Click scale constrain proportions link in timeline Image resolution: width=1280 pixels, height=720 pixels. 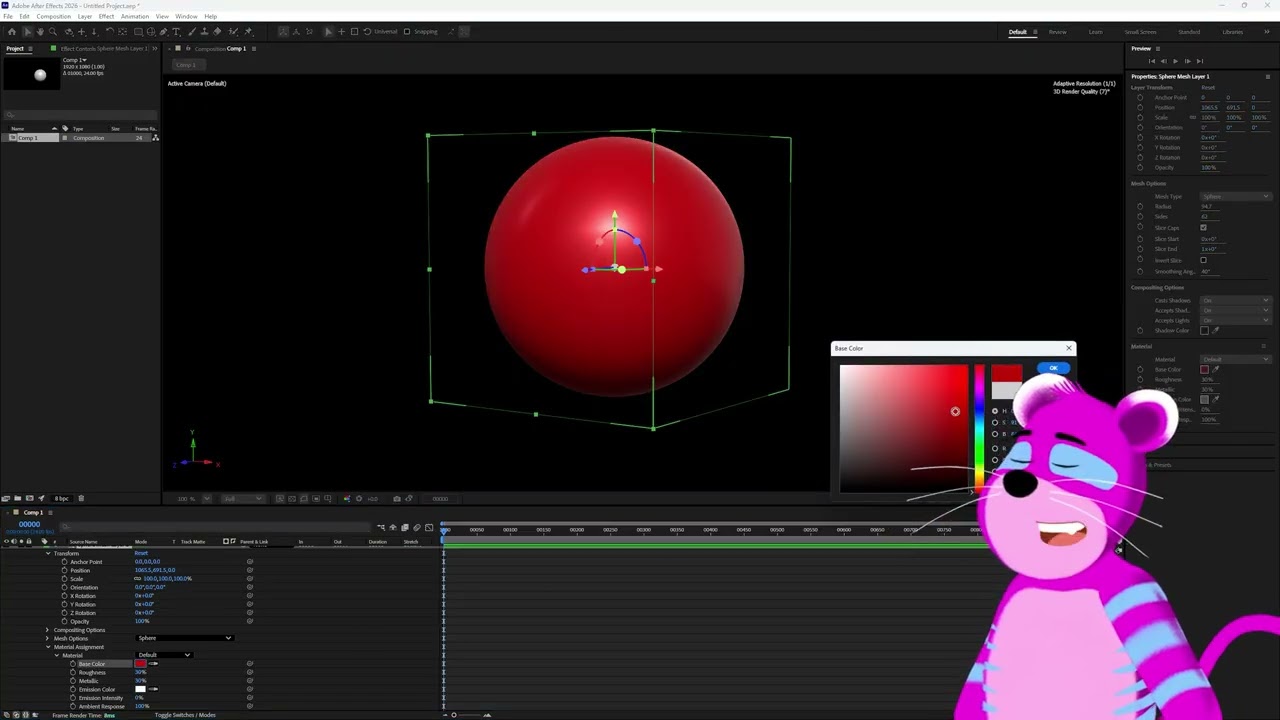[x=137, y=579]
